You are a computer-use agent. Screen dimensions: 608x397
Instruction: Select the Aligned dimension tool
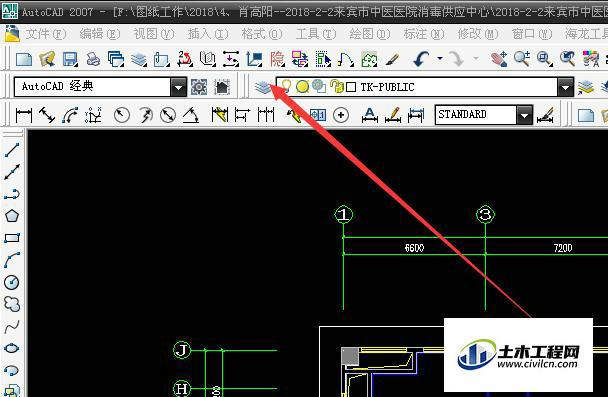(x=47, y=115)
